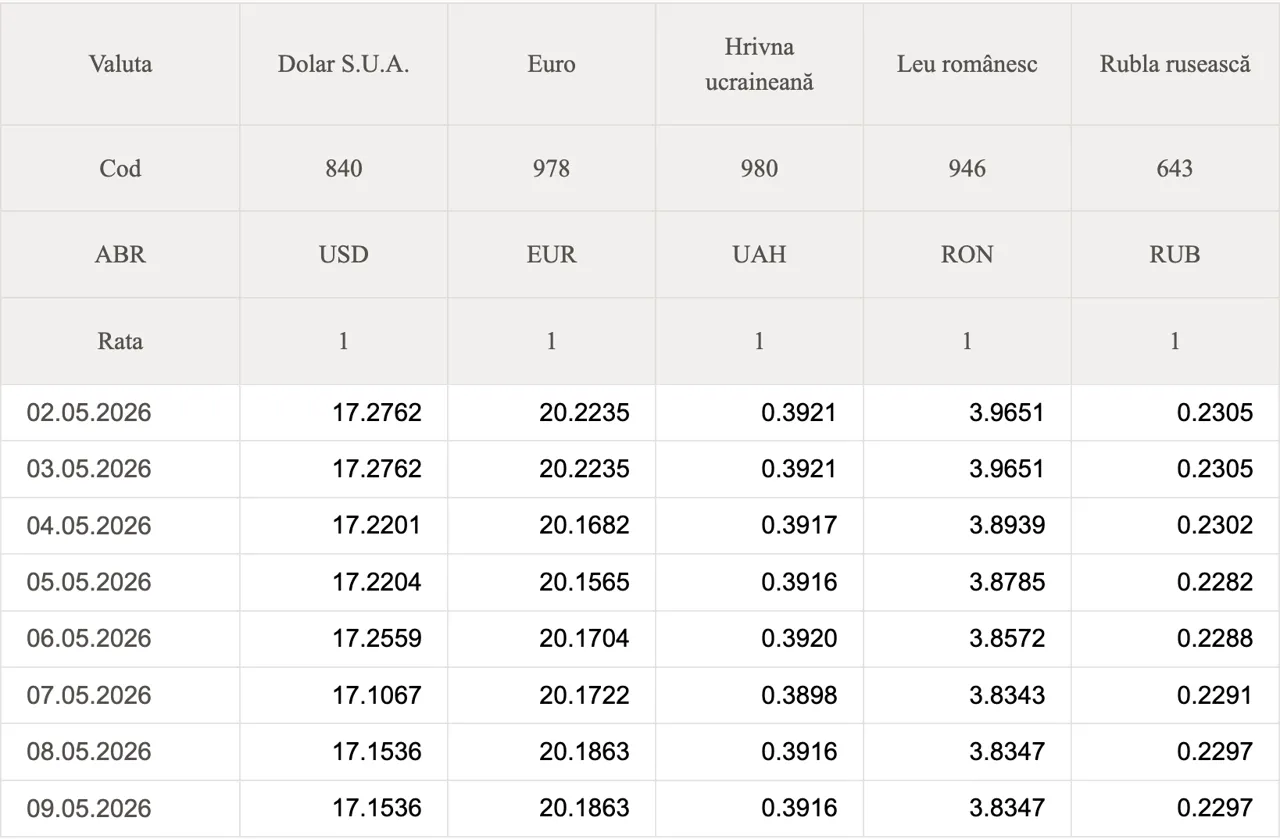1280x839 pixels.
Task: Click the Dolar S.U.A. column header
Action: tap(343, 64)
